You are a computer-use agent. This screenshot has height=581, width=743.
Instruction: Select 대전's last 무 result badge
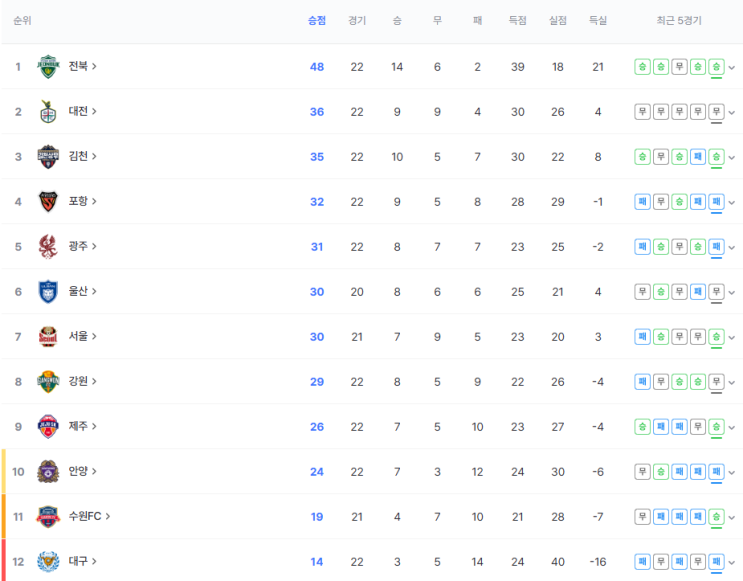point(716,112)
